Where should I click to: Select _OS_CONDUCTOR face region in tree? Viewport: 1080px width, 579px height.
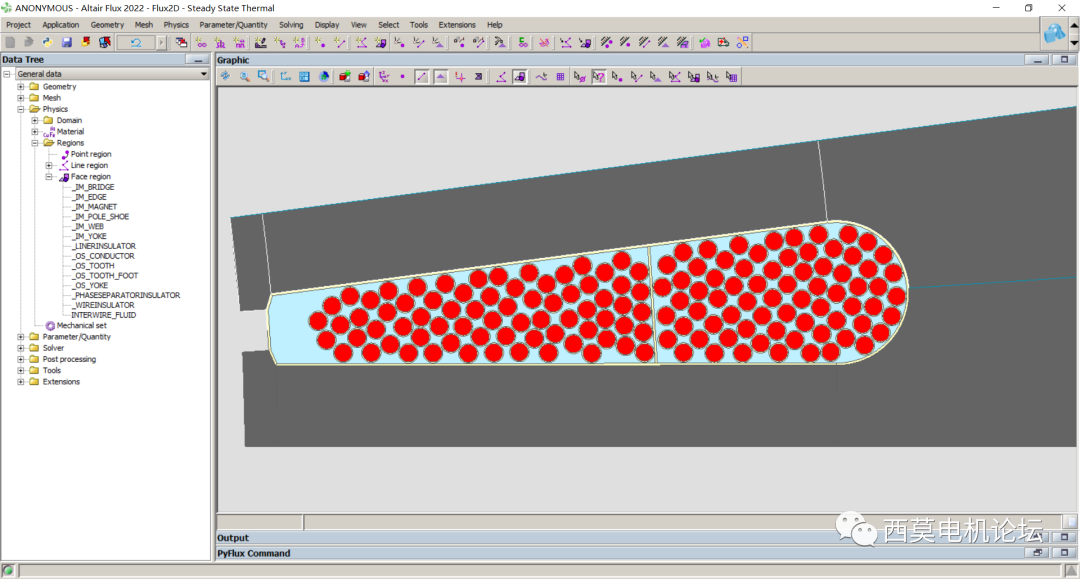[x=104, y=256]
